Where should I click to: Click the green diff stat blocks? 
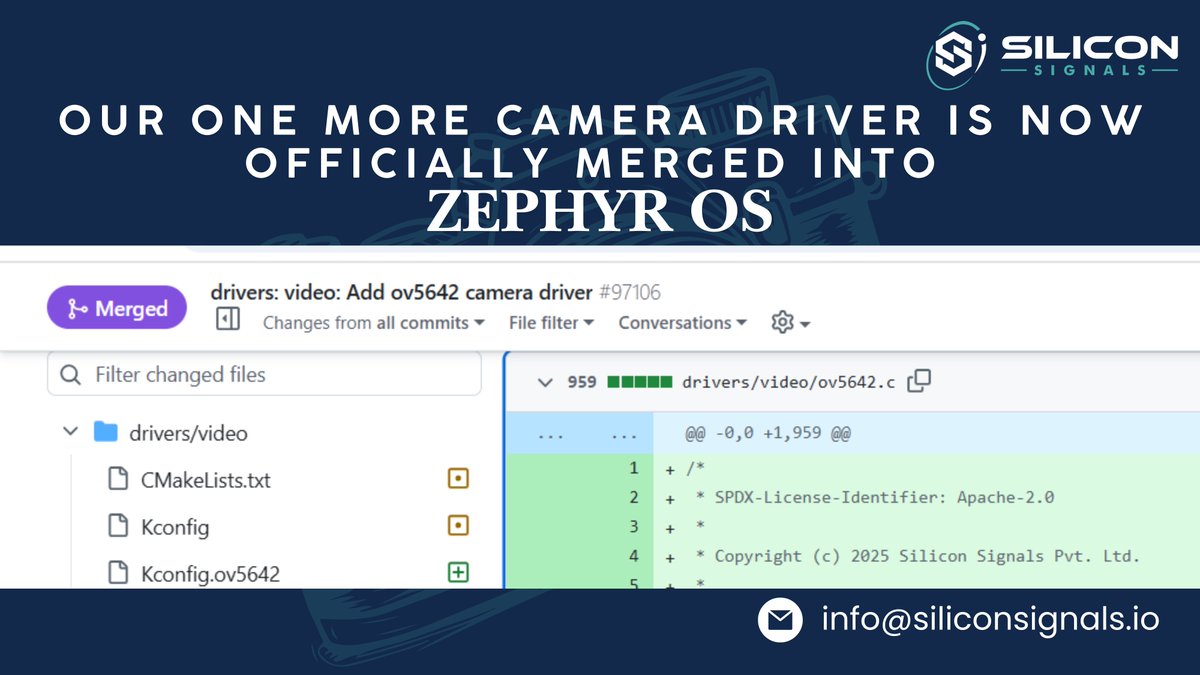click(x=640, y=381)
